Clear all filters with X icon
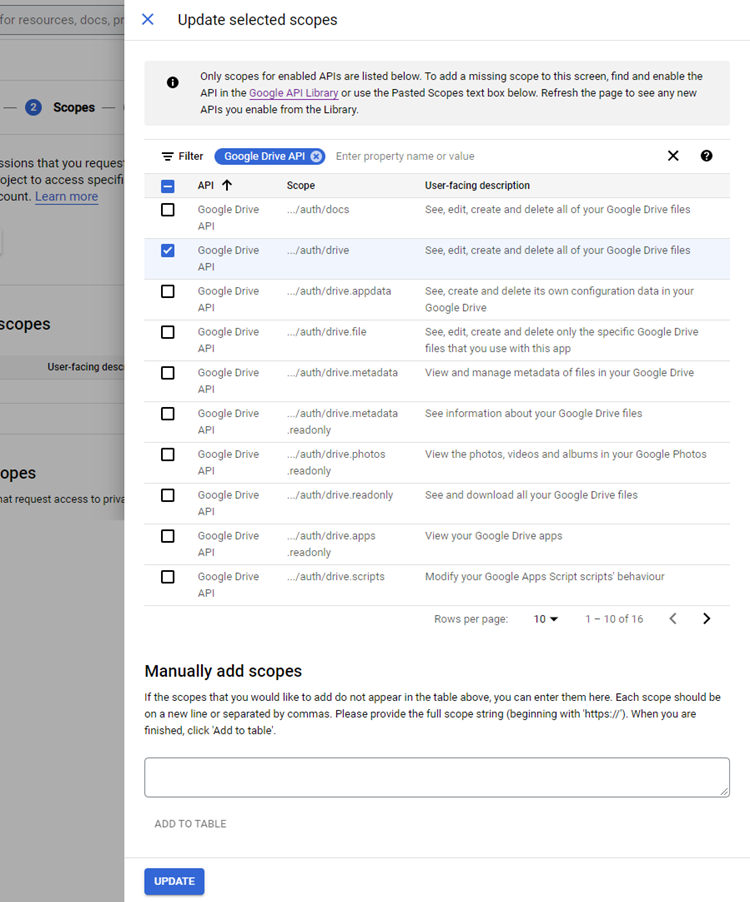The height and width of the screenshot is (902, 750). pyautogui.click(x=673, y=156)
